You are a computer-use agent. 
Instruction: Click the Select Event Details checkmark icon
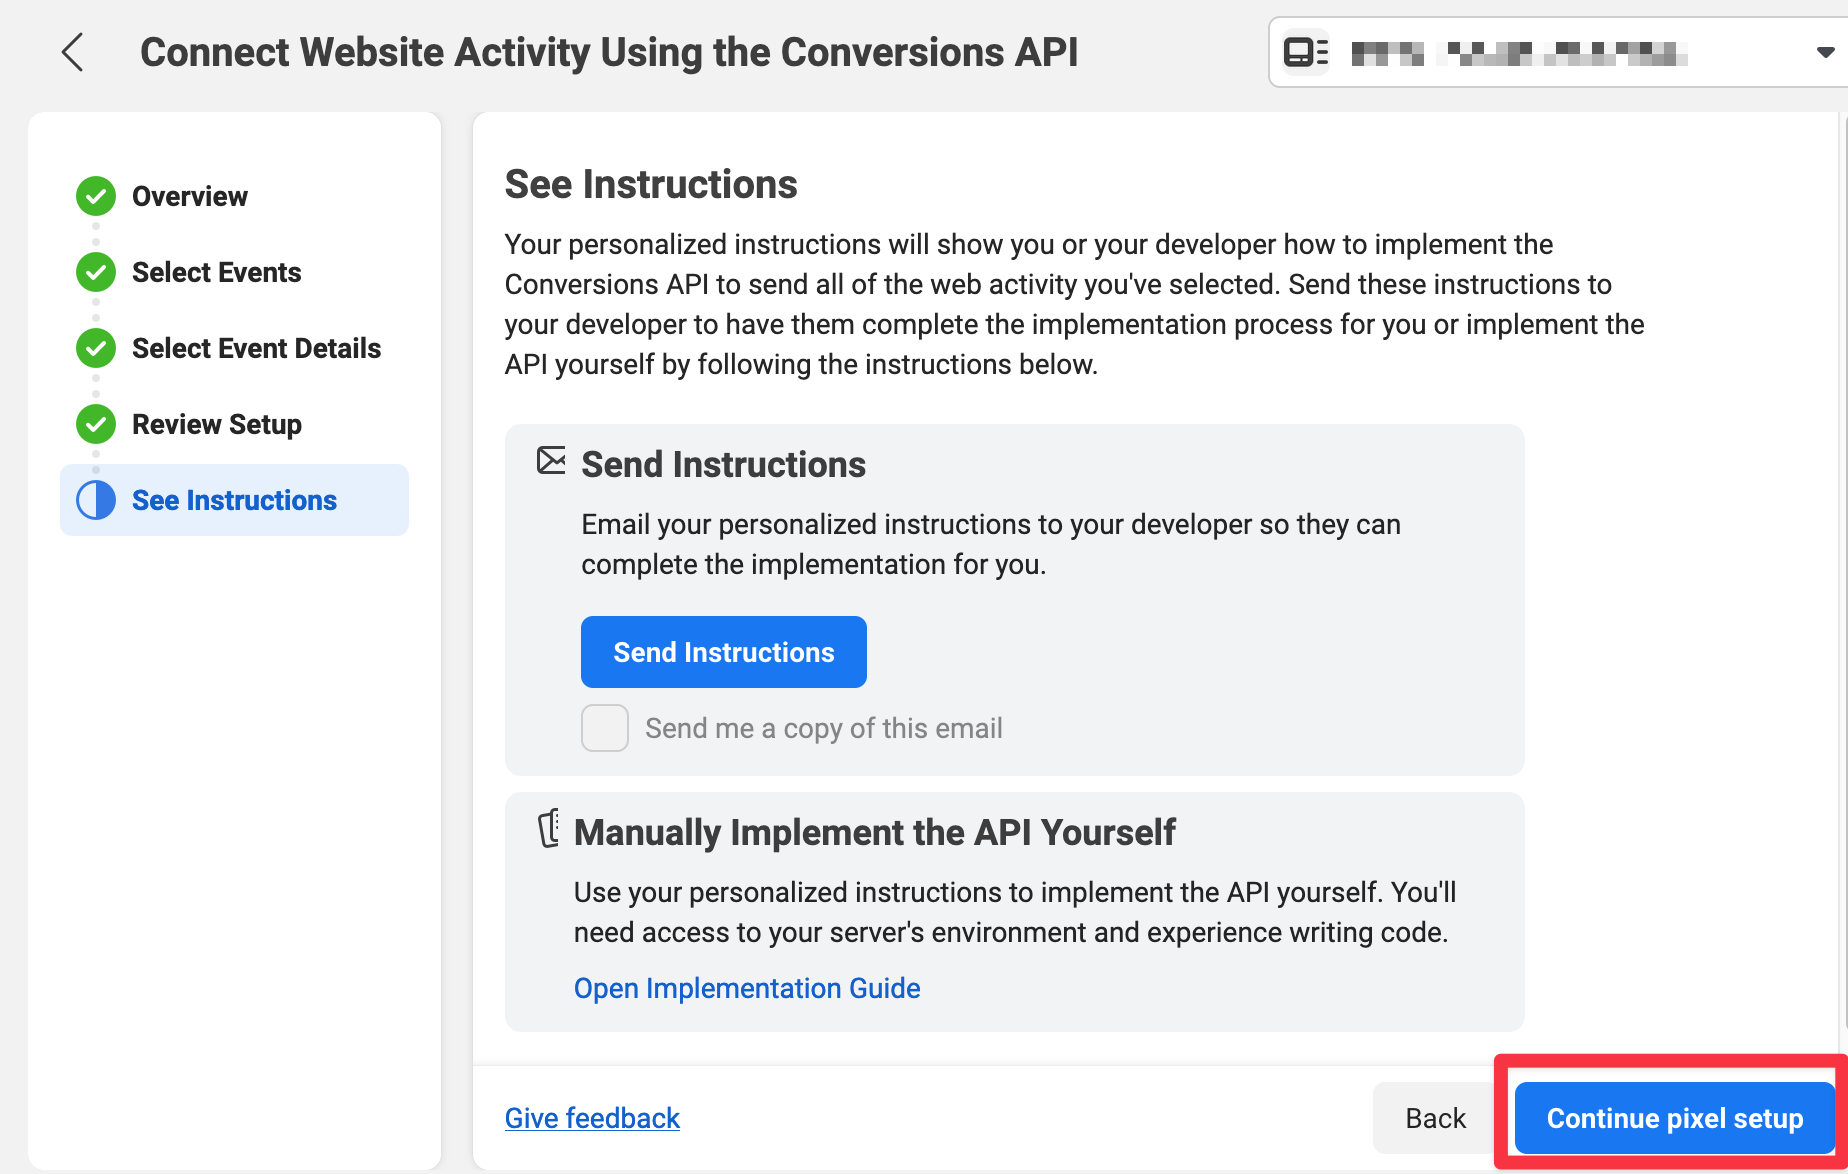coord(96,348)
